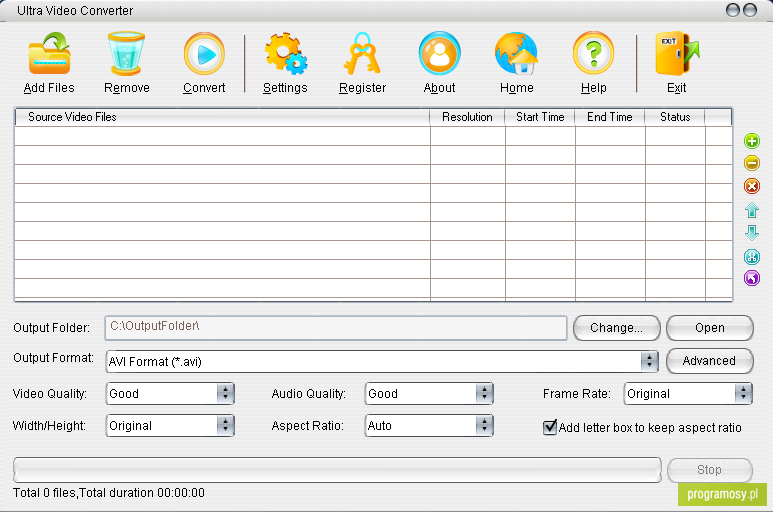Click the Status column header
773x512 pixels.
[675, 117]
